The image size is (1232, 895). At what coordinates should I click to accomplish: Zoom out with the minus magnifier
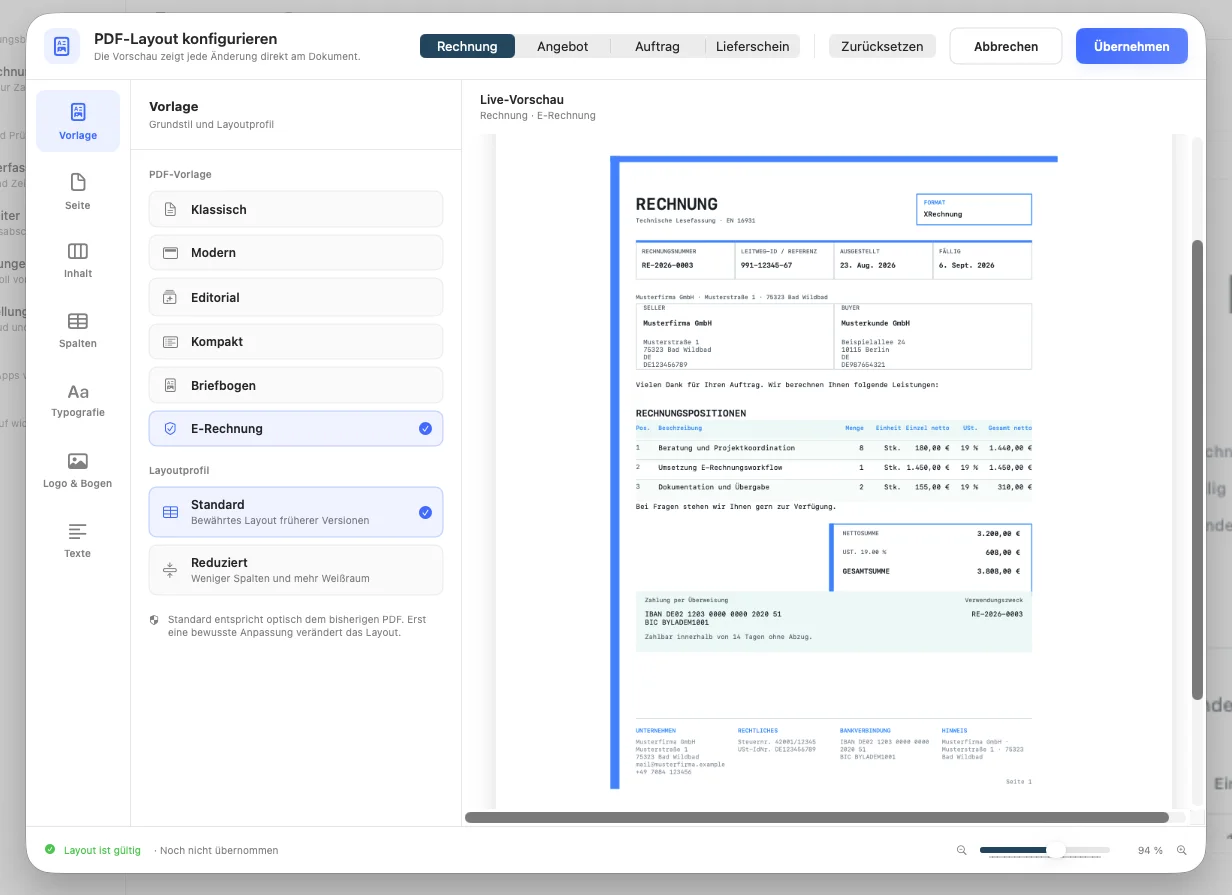[x=962, y=850]
